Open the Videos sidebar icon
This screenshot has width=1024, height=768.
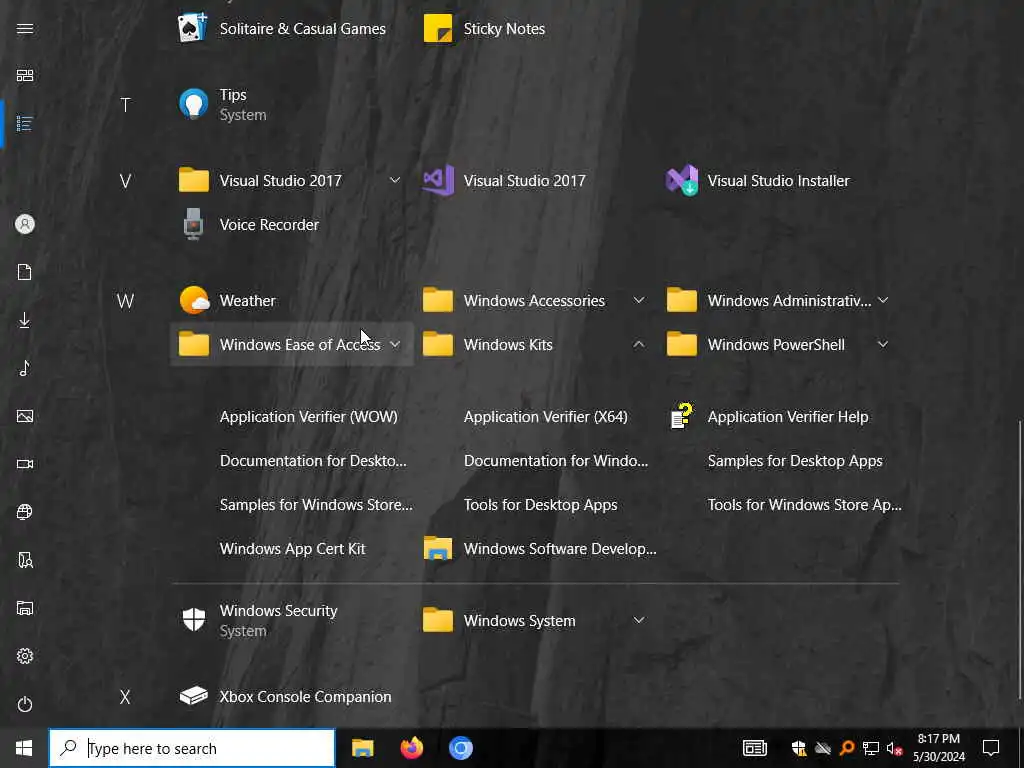(25, 464)
